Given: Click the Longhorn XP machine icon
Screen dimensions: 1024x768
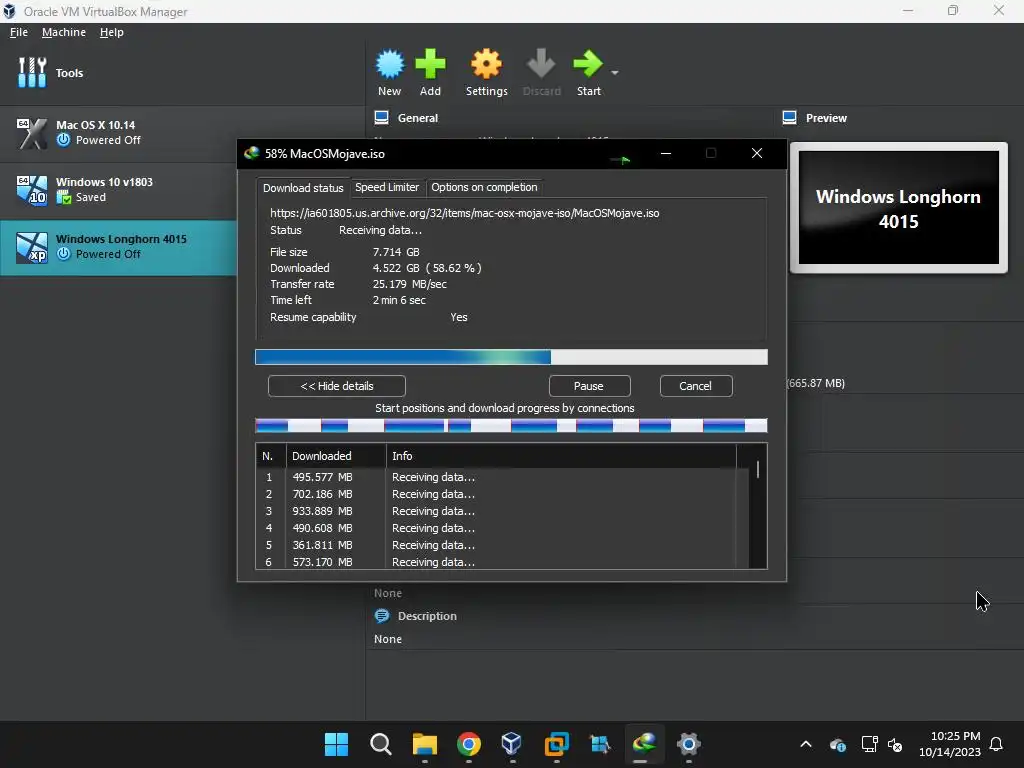Looking at the screenshot, I should [32, 248].
